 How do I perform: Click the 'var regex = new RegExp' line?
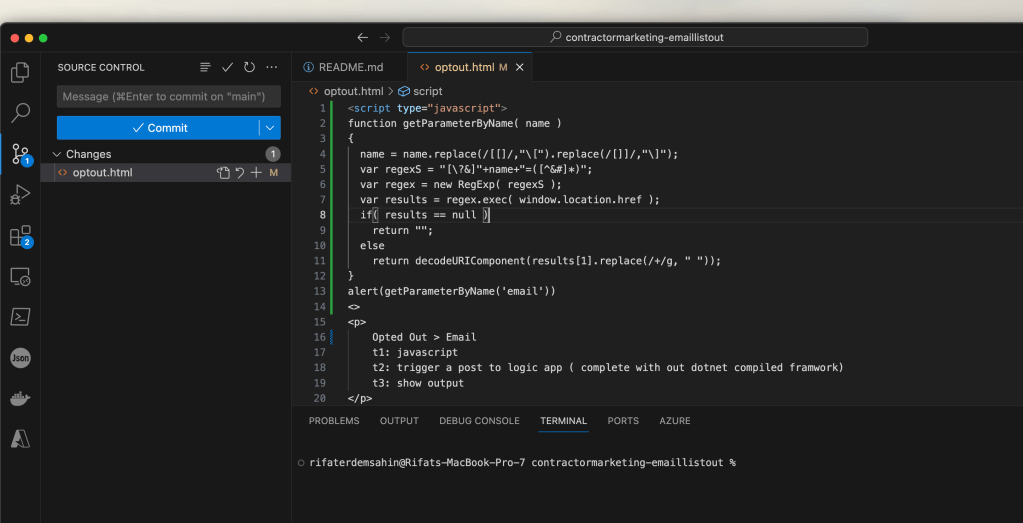click(460, 185)
